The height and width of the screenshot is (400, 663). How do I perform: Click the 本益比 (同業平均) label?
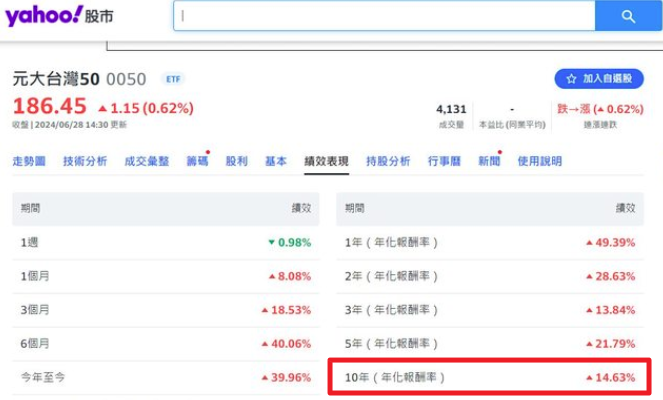click(512, 125)
